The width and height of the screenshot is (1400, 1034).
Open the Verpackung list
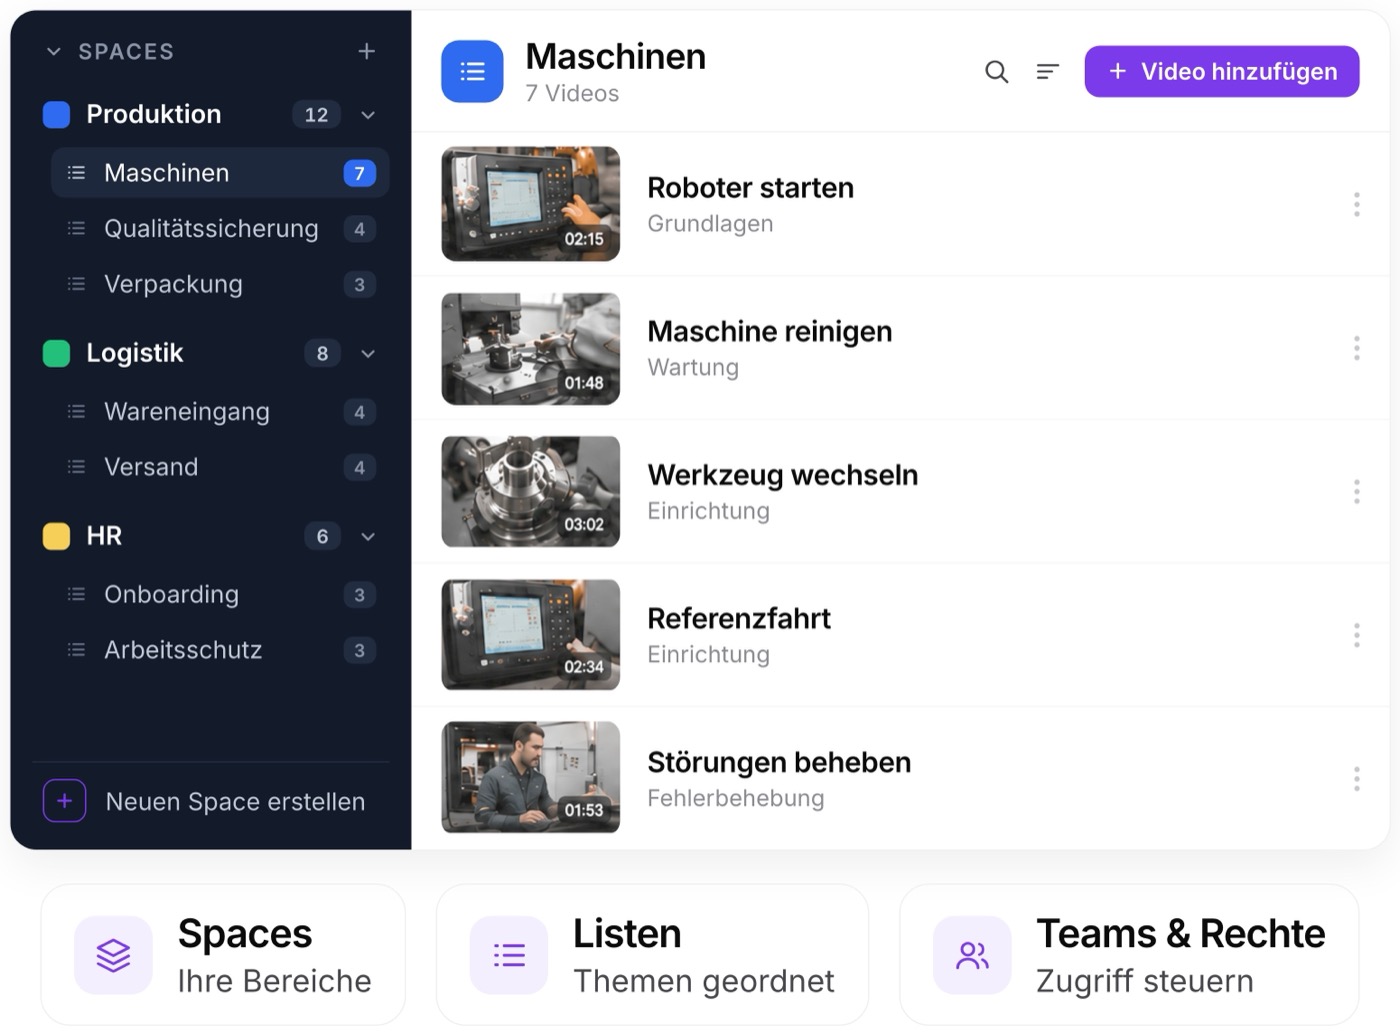point(220,284)
